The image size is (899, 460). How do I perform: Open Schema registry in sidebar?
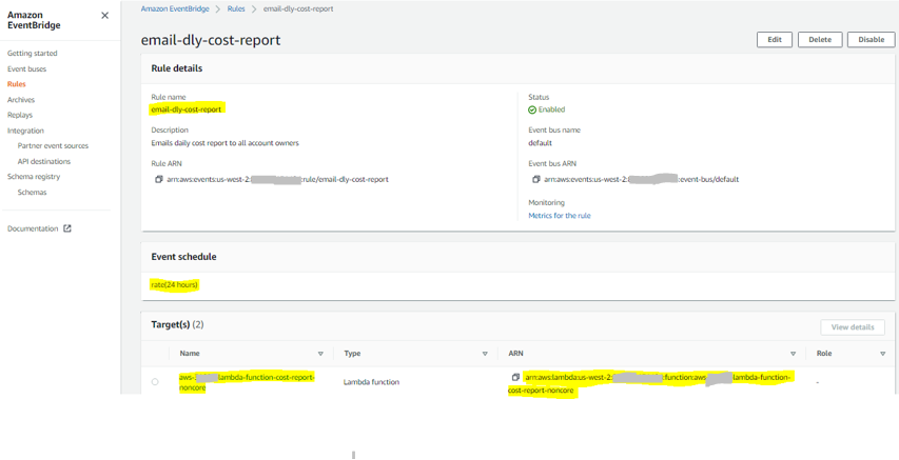pos(33,177)
